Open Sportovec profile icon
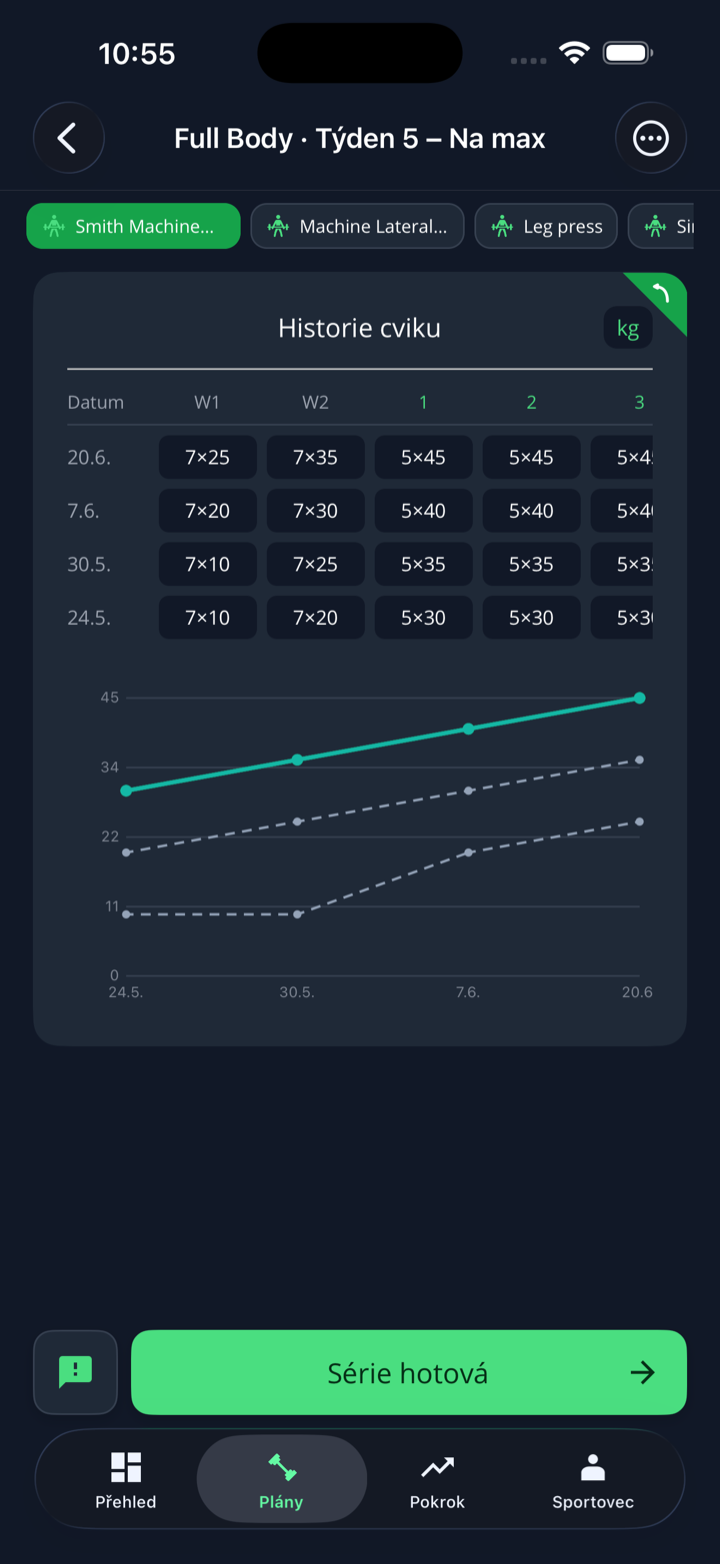 tap(593, 1467)
